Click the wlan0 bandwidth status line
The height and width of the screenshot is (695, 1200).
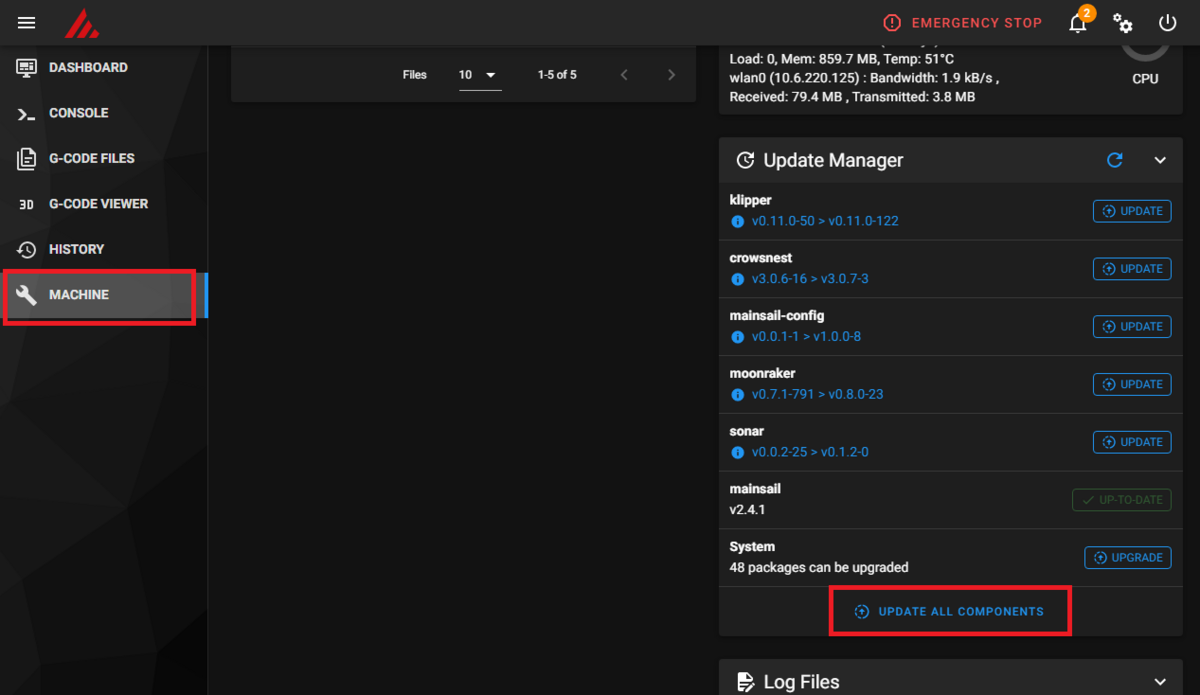[865, 78]
